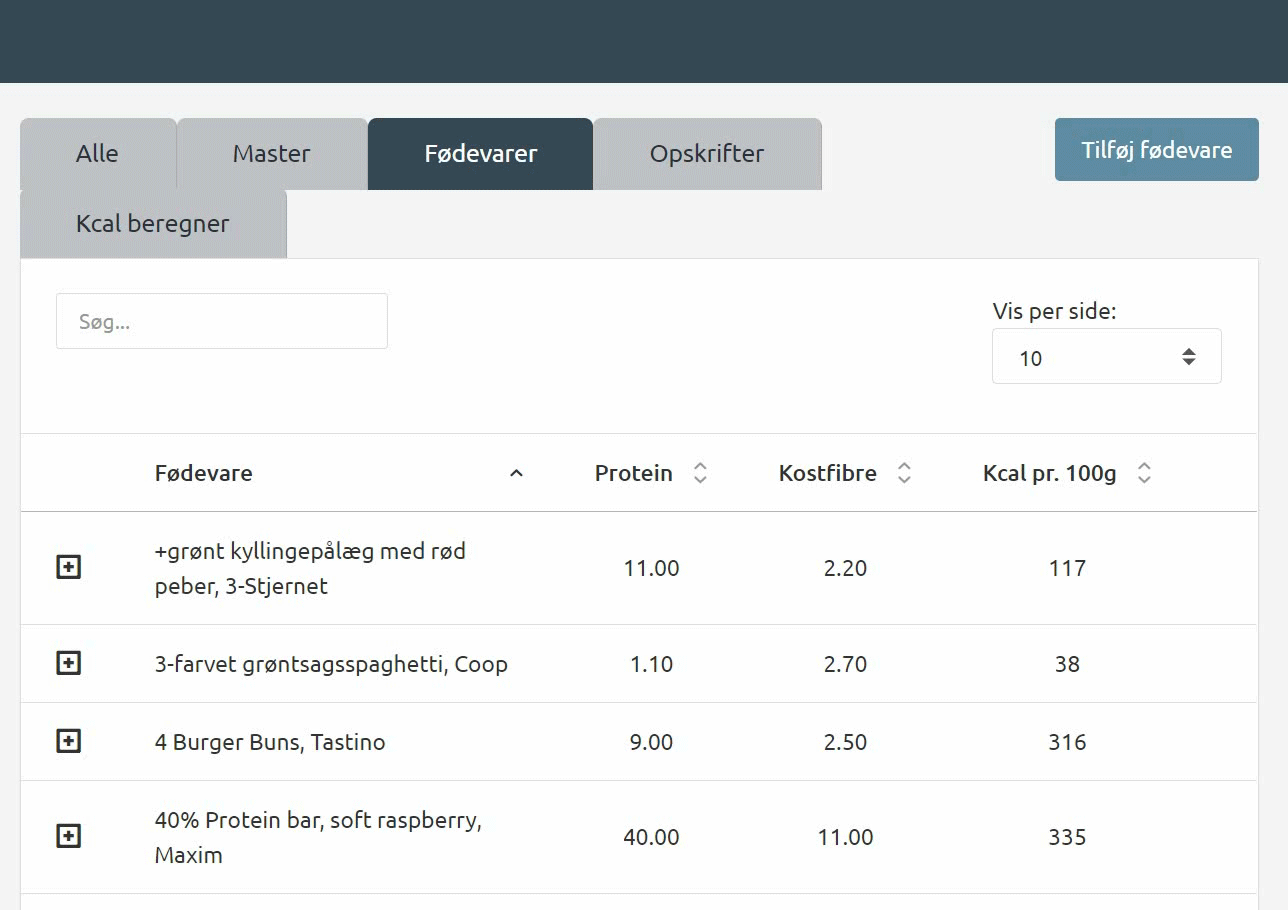Screen dimensions: 1288x910
Task: Sort table by Protein column arrows
Action: click(x=700, y=473)
